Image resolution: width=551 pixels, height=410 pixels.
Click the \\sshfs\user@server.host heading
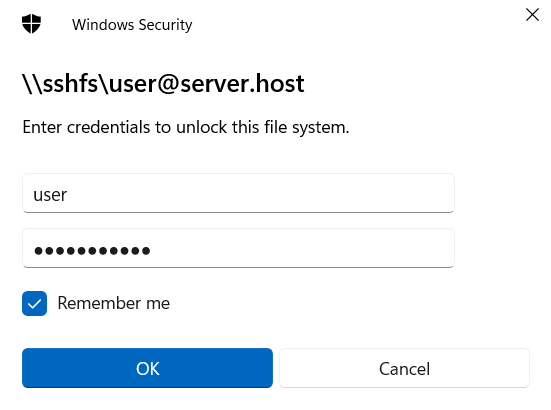tap(163, 84)
